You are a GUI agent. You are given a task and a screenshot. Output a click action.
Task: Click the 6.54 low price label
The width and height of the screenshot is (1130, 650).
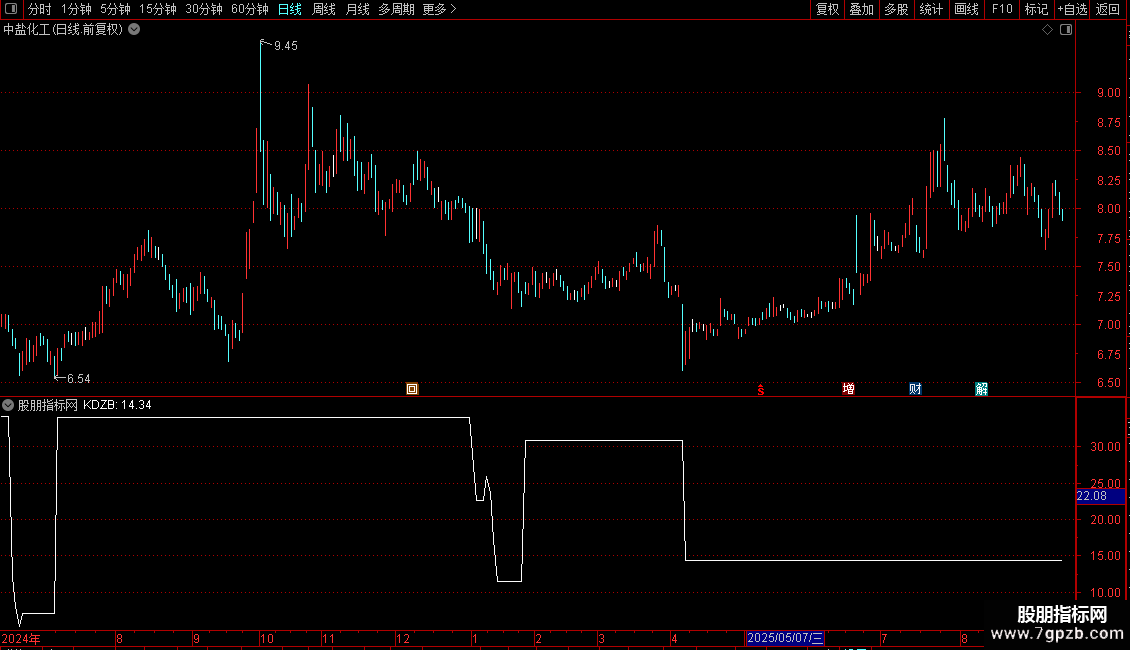[79, 378]
